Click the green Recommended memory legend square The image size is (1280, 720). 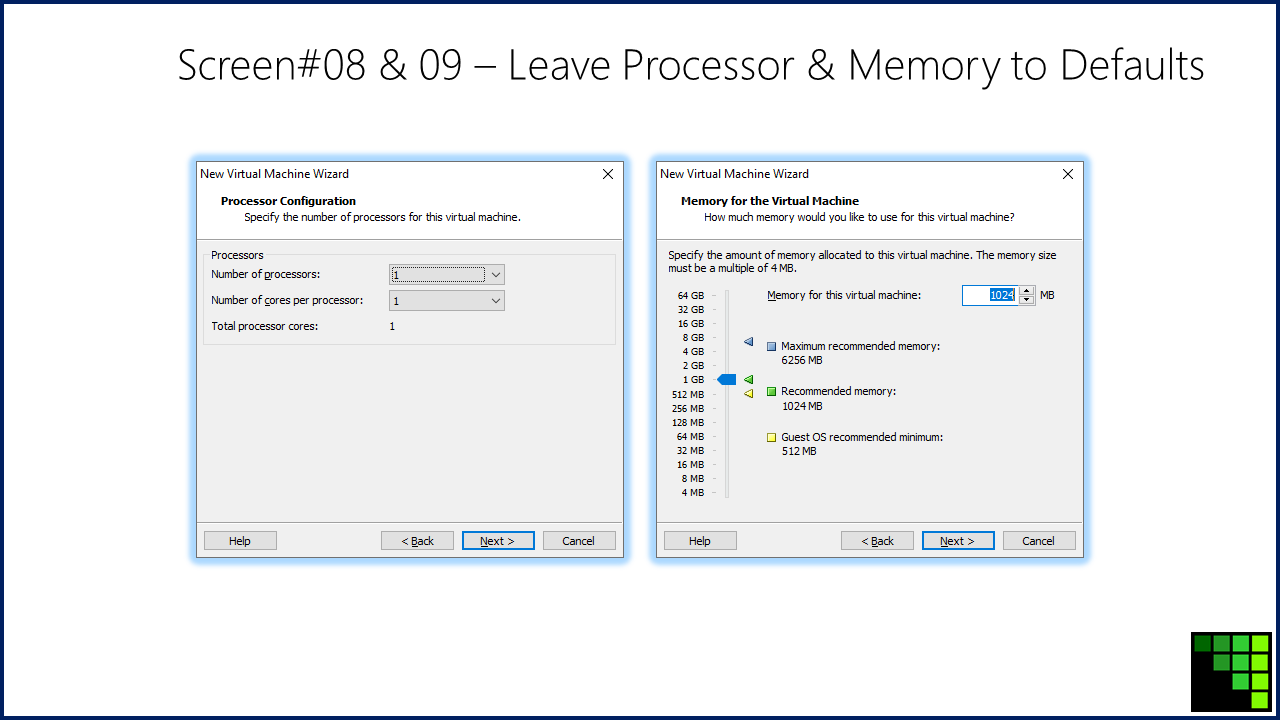771,392
